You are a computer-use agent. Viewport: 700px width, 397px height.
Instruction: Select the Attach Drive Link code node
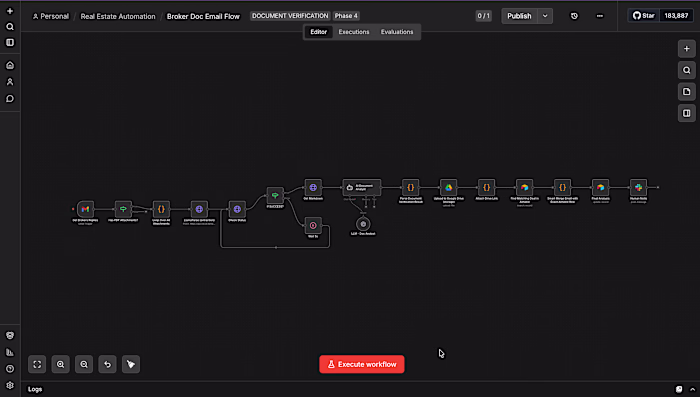click(487, 188)
